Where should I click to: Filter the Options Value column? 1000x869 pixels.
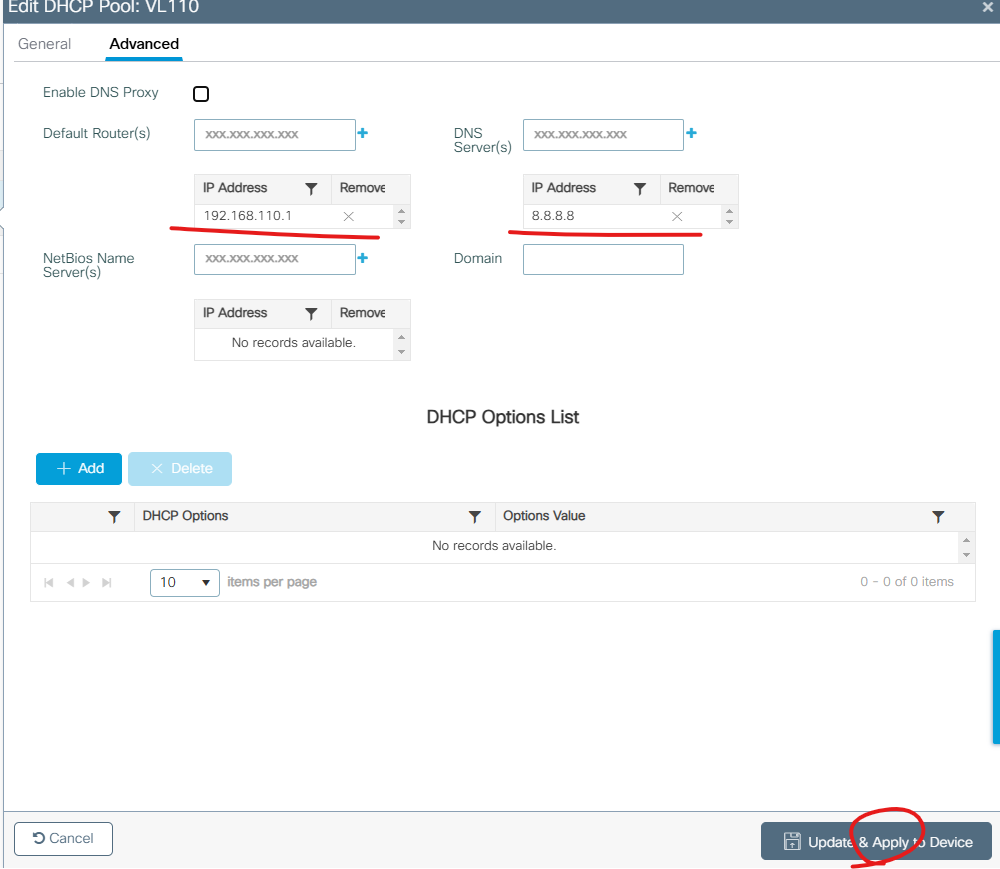[938, 517]
